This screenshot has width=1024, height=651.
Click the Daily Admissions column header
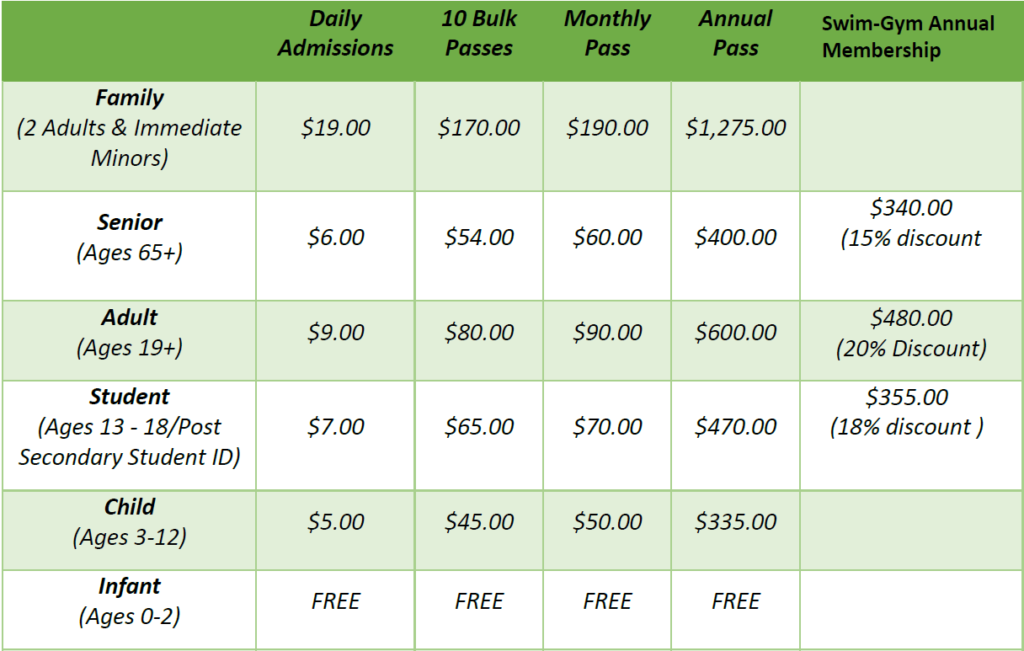click(x=336, y=34)
